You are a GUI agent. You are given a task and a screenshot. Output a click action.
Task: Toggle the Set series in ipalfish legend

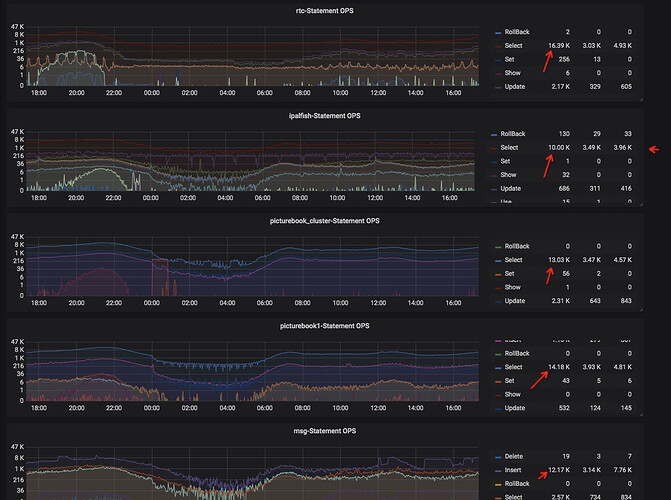point(505,161)
